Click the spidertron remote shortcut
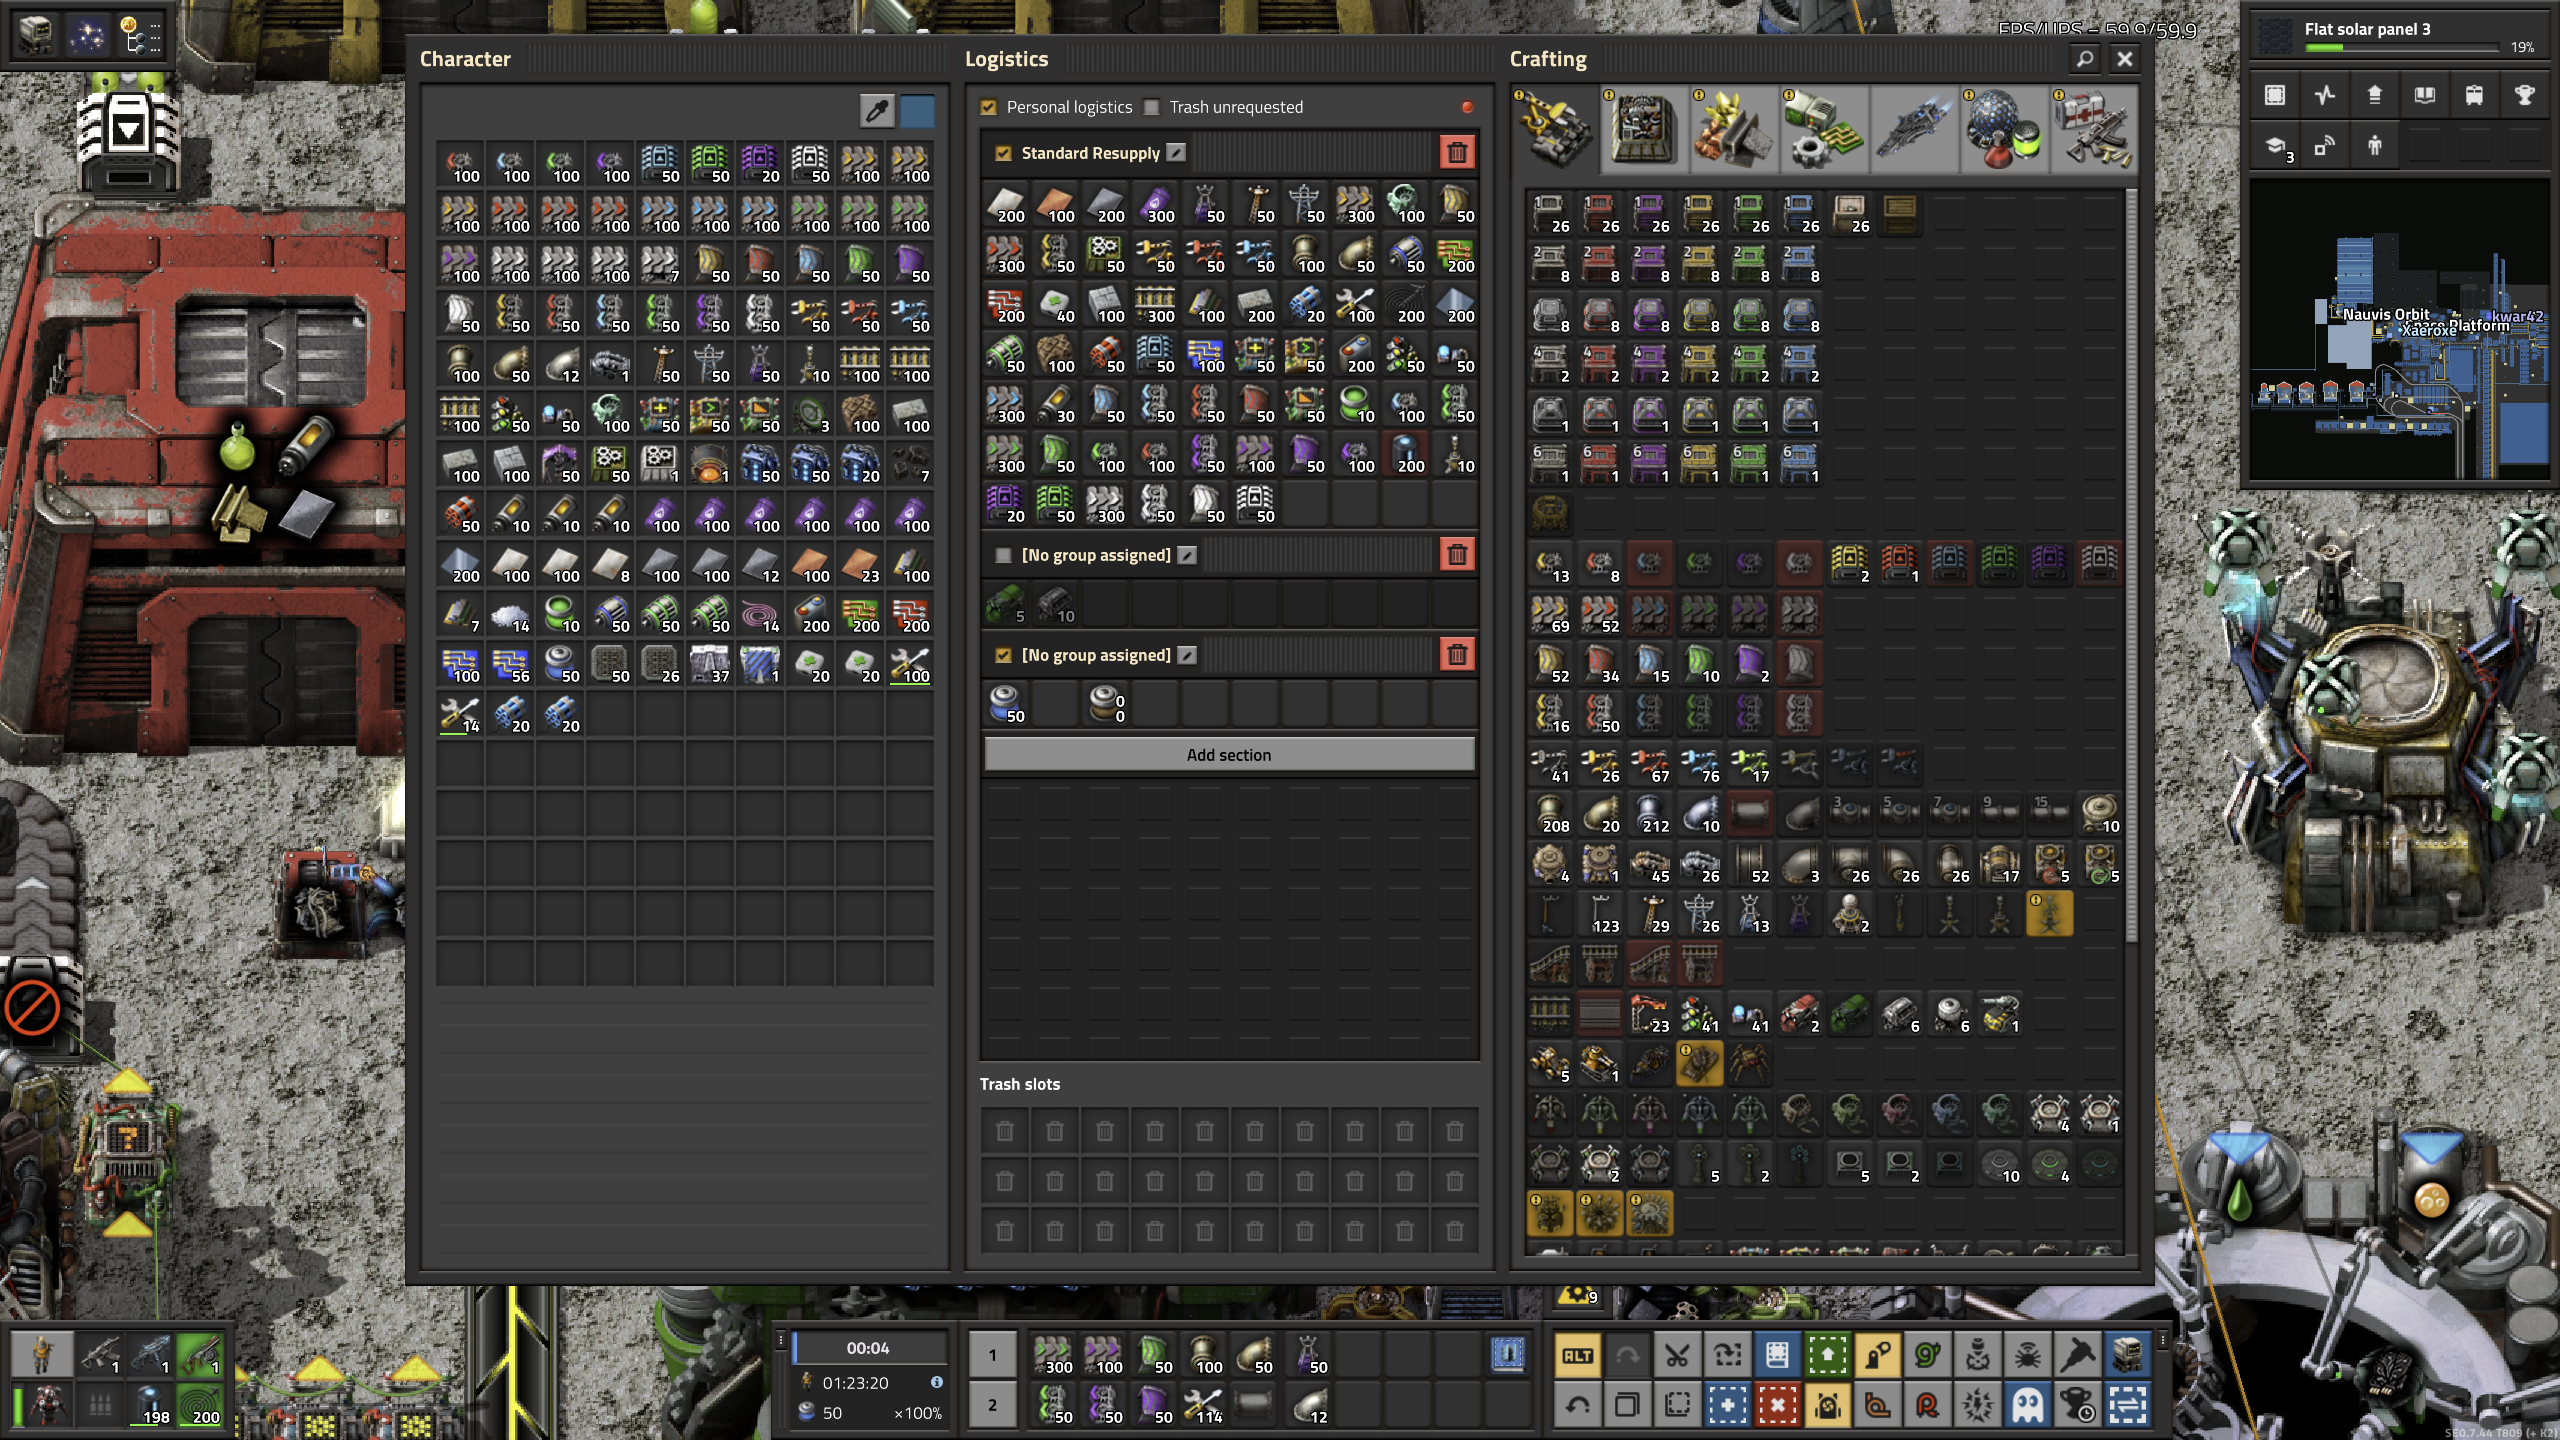The width and height of the screenshot is (2560, 1440). (2028, 1356)
